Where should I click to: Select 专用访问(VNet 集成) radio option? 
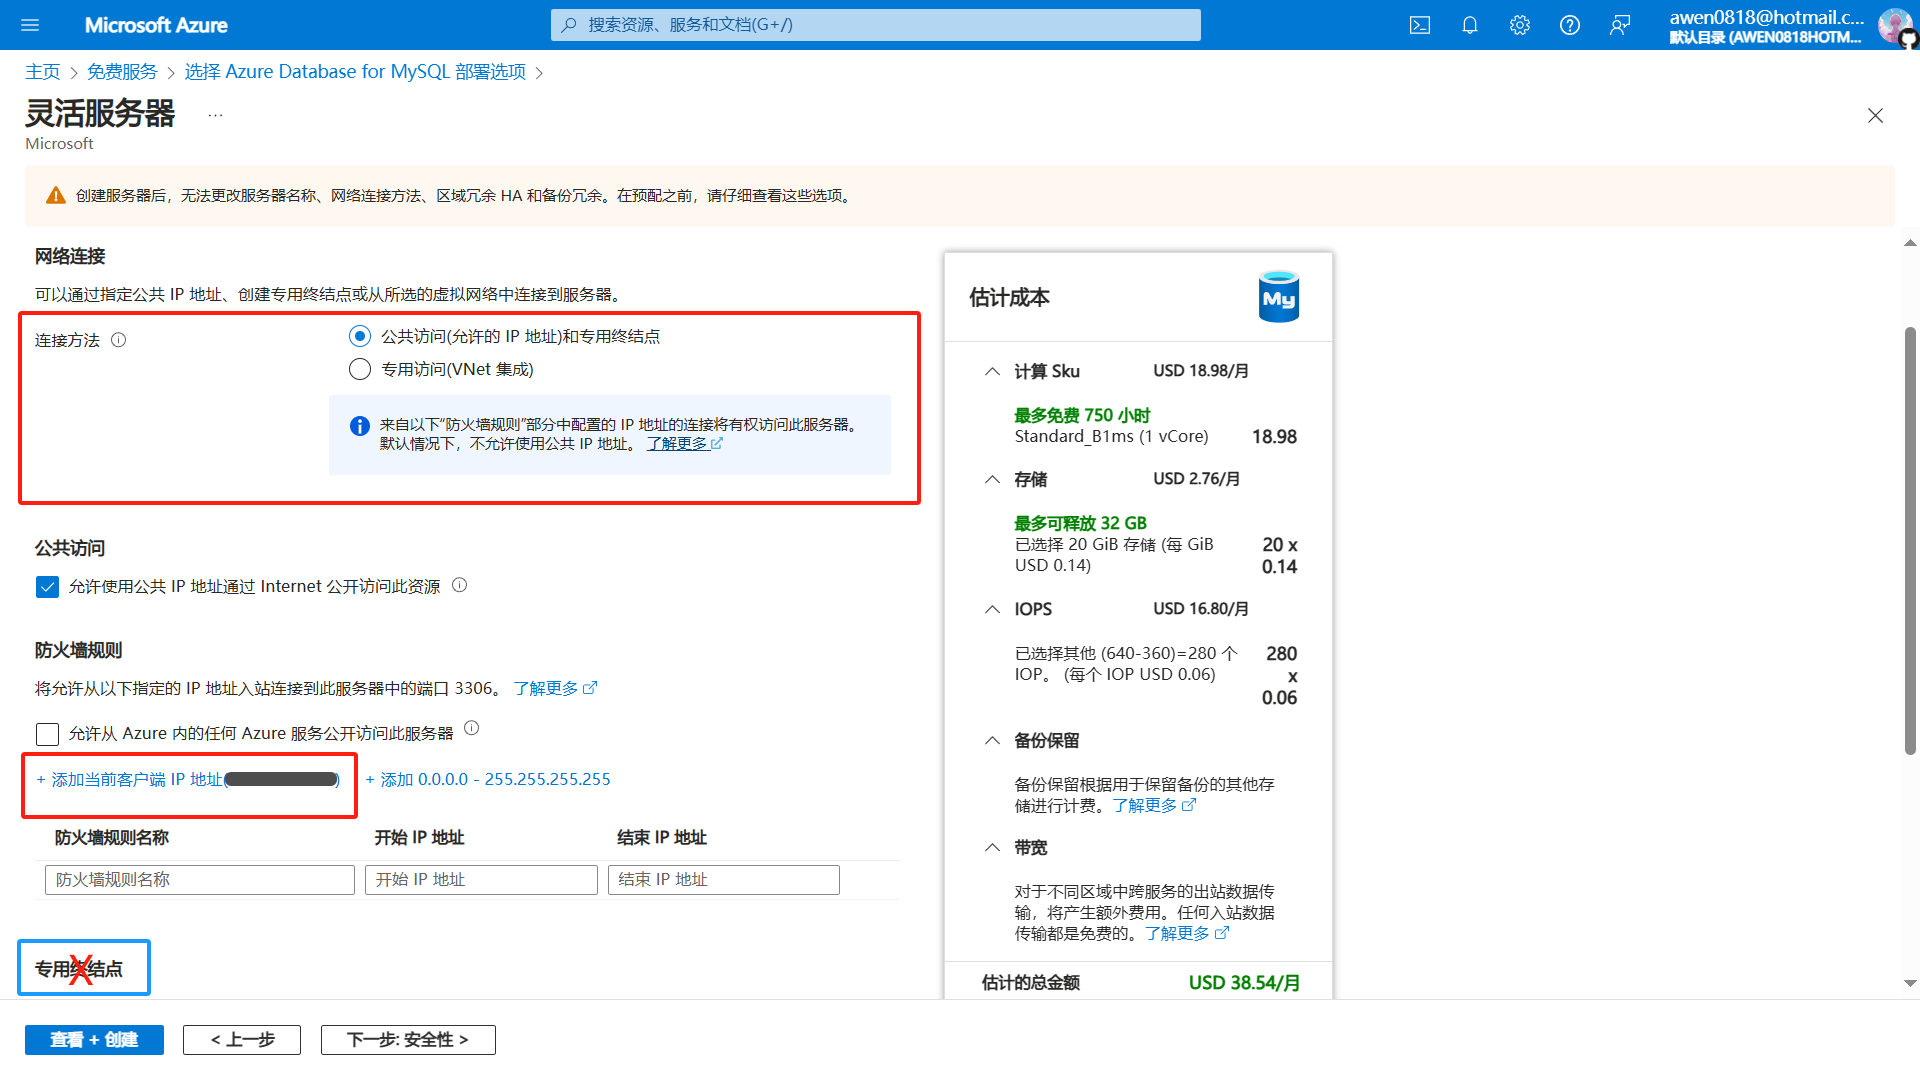[360, 369]
